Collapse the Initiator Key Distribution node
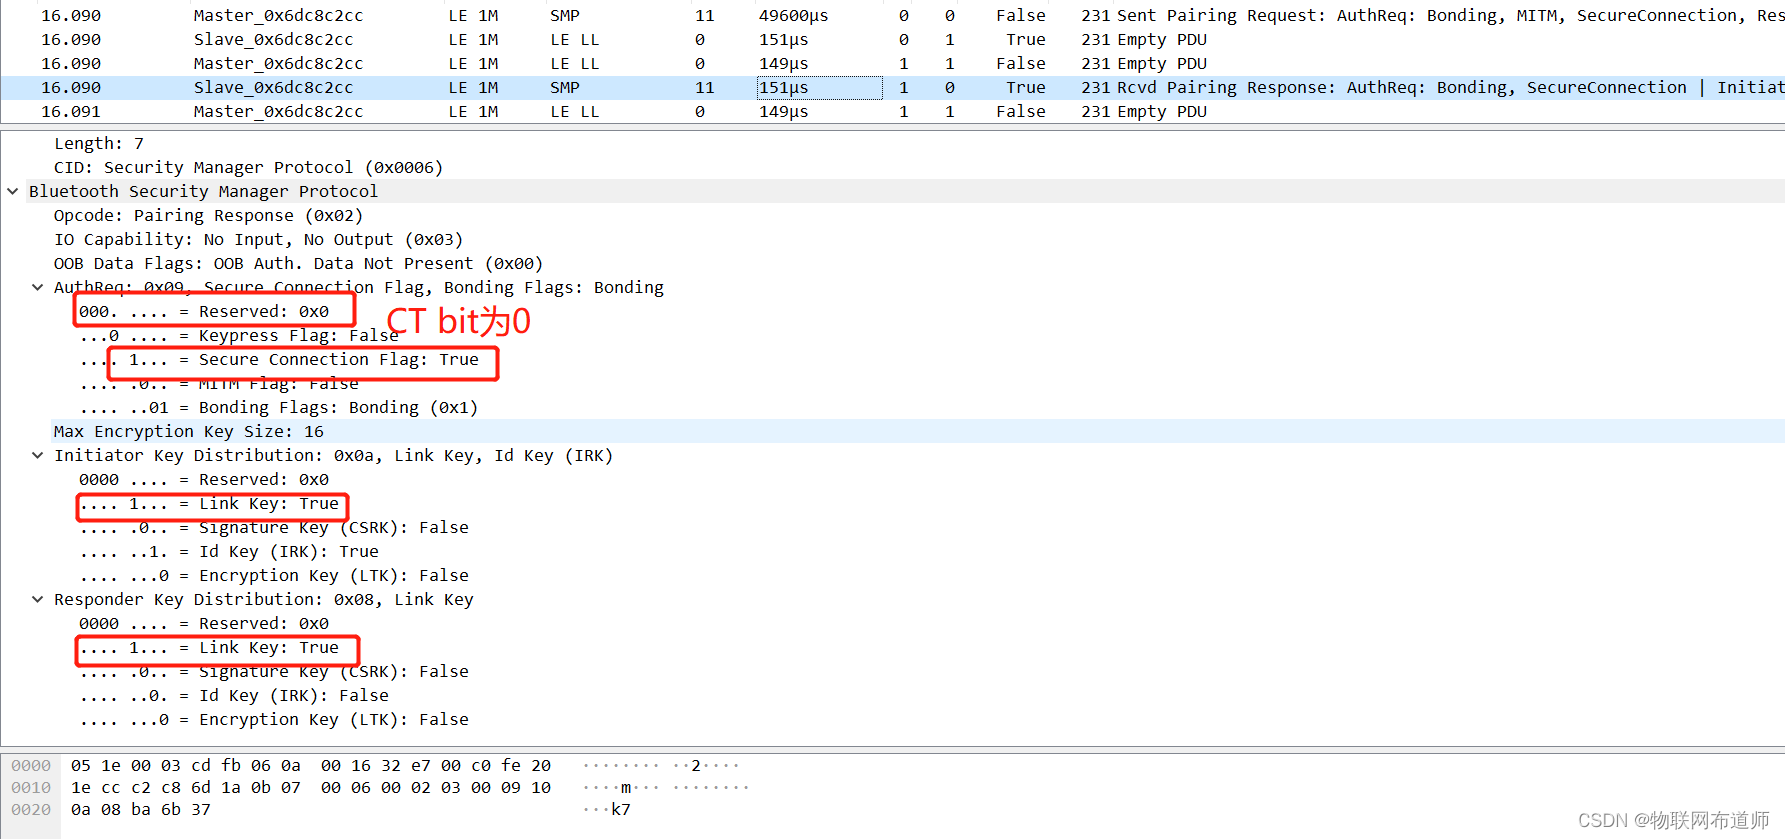The image size is (1785, 839). point(38,455)
